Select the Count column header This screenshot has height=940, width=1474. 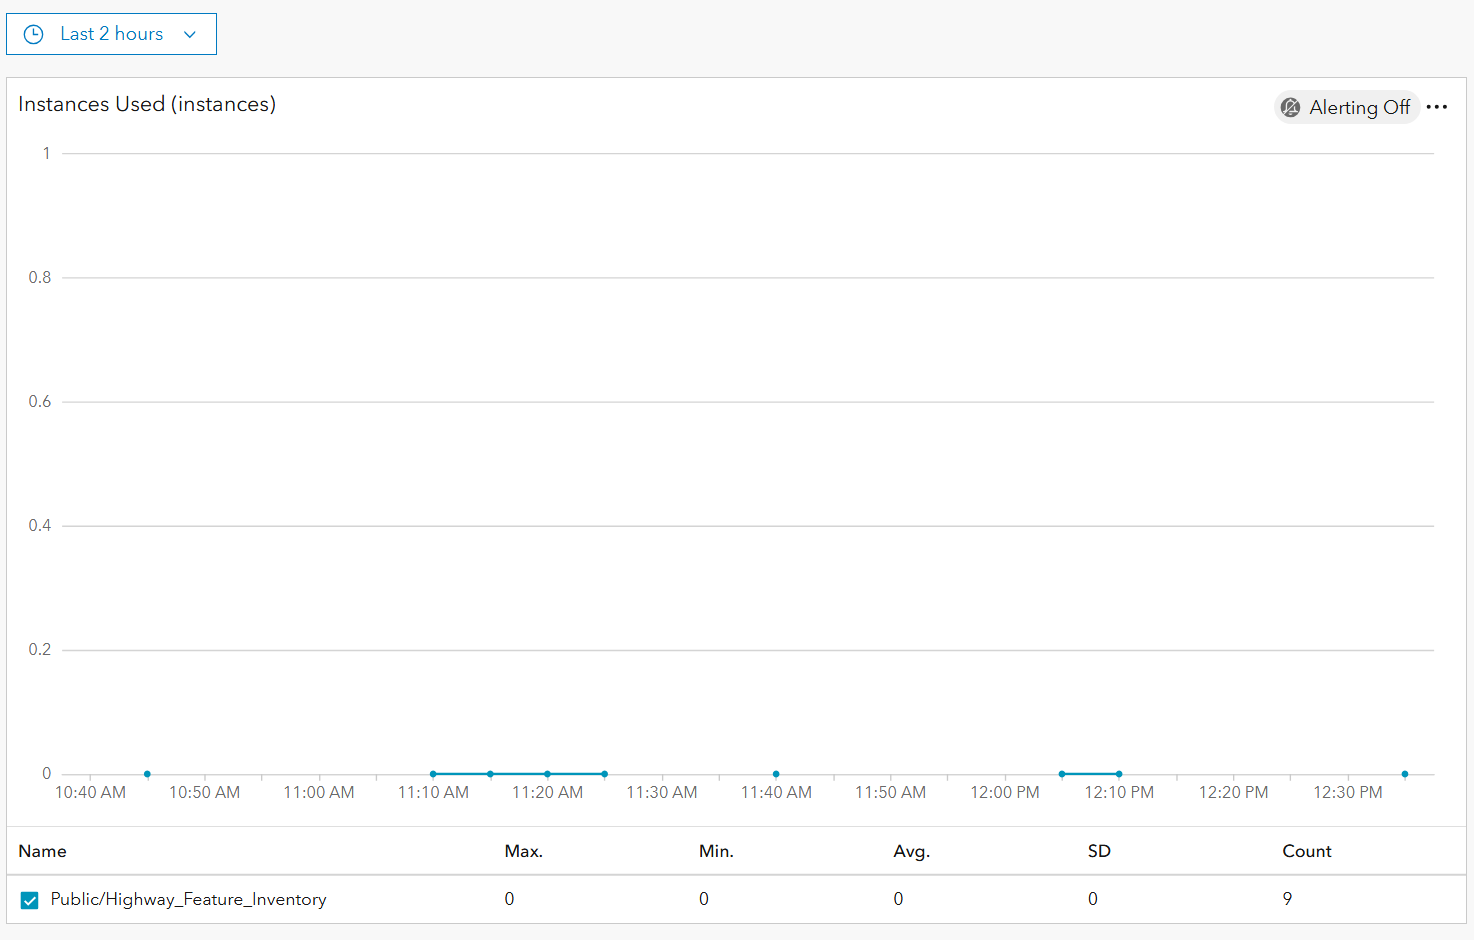pyautogui.click(x=1306, y=851)
